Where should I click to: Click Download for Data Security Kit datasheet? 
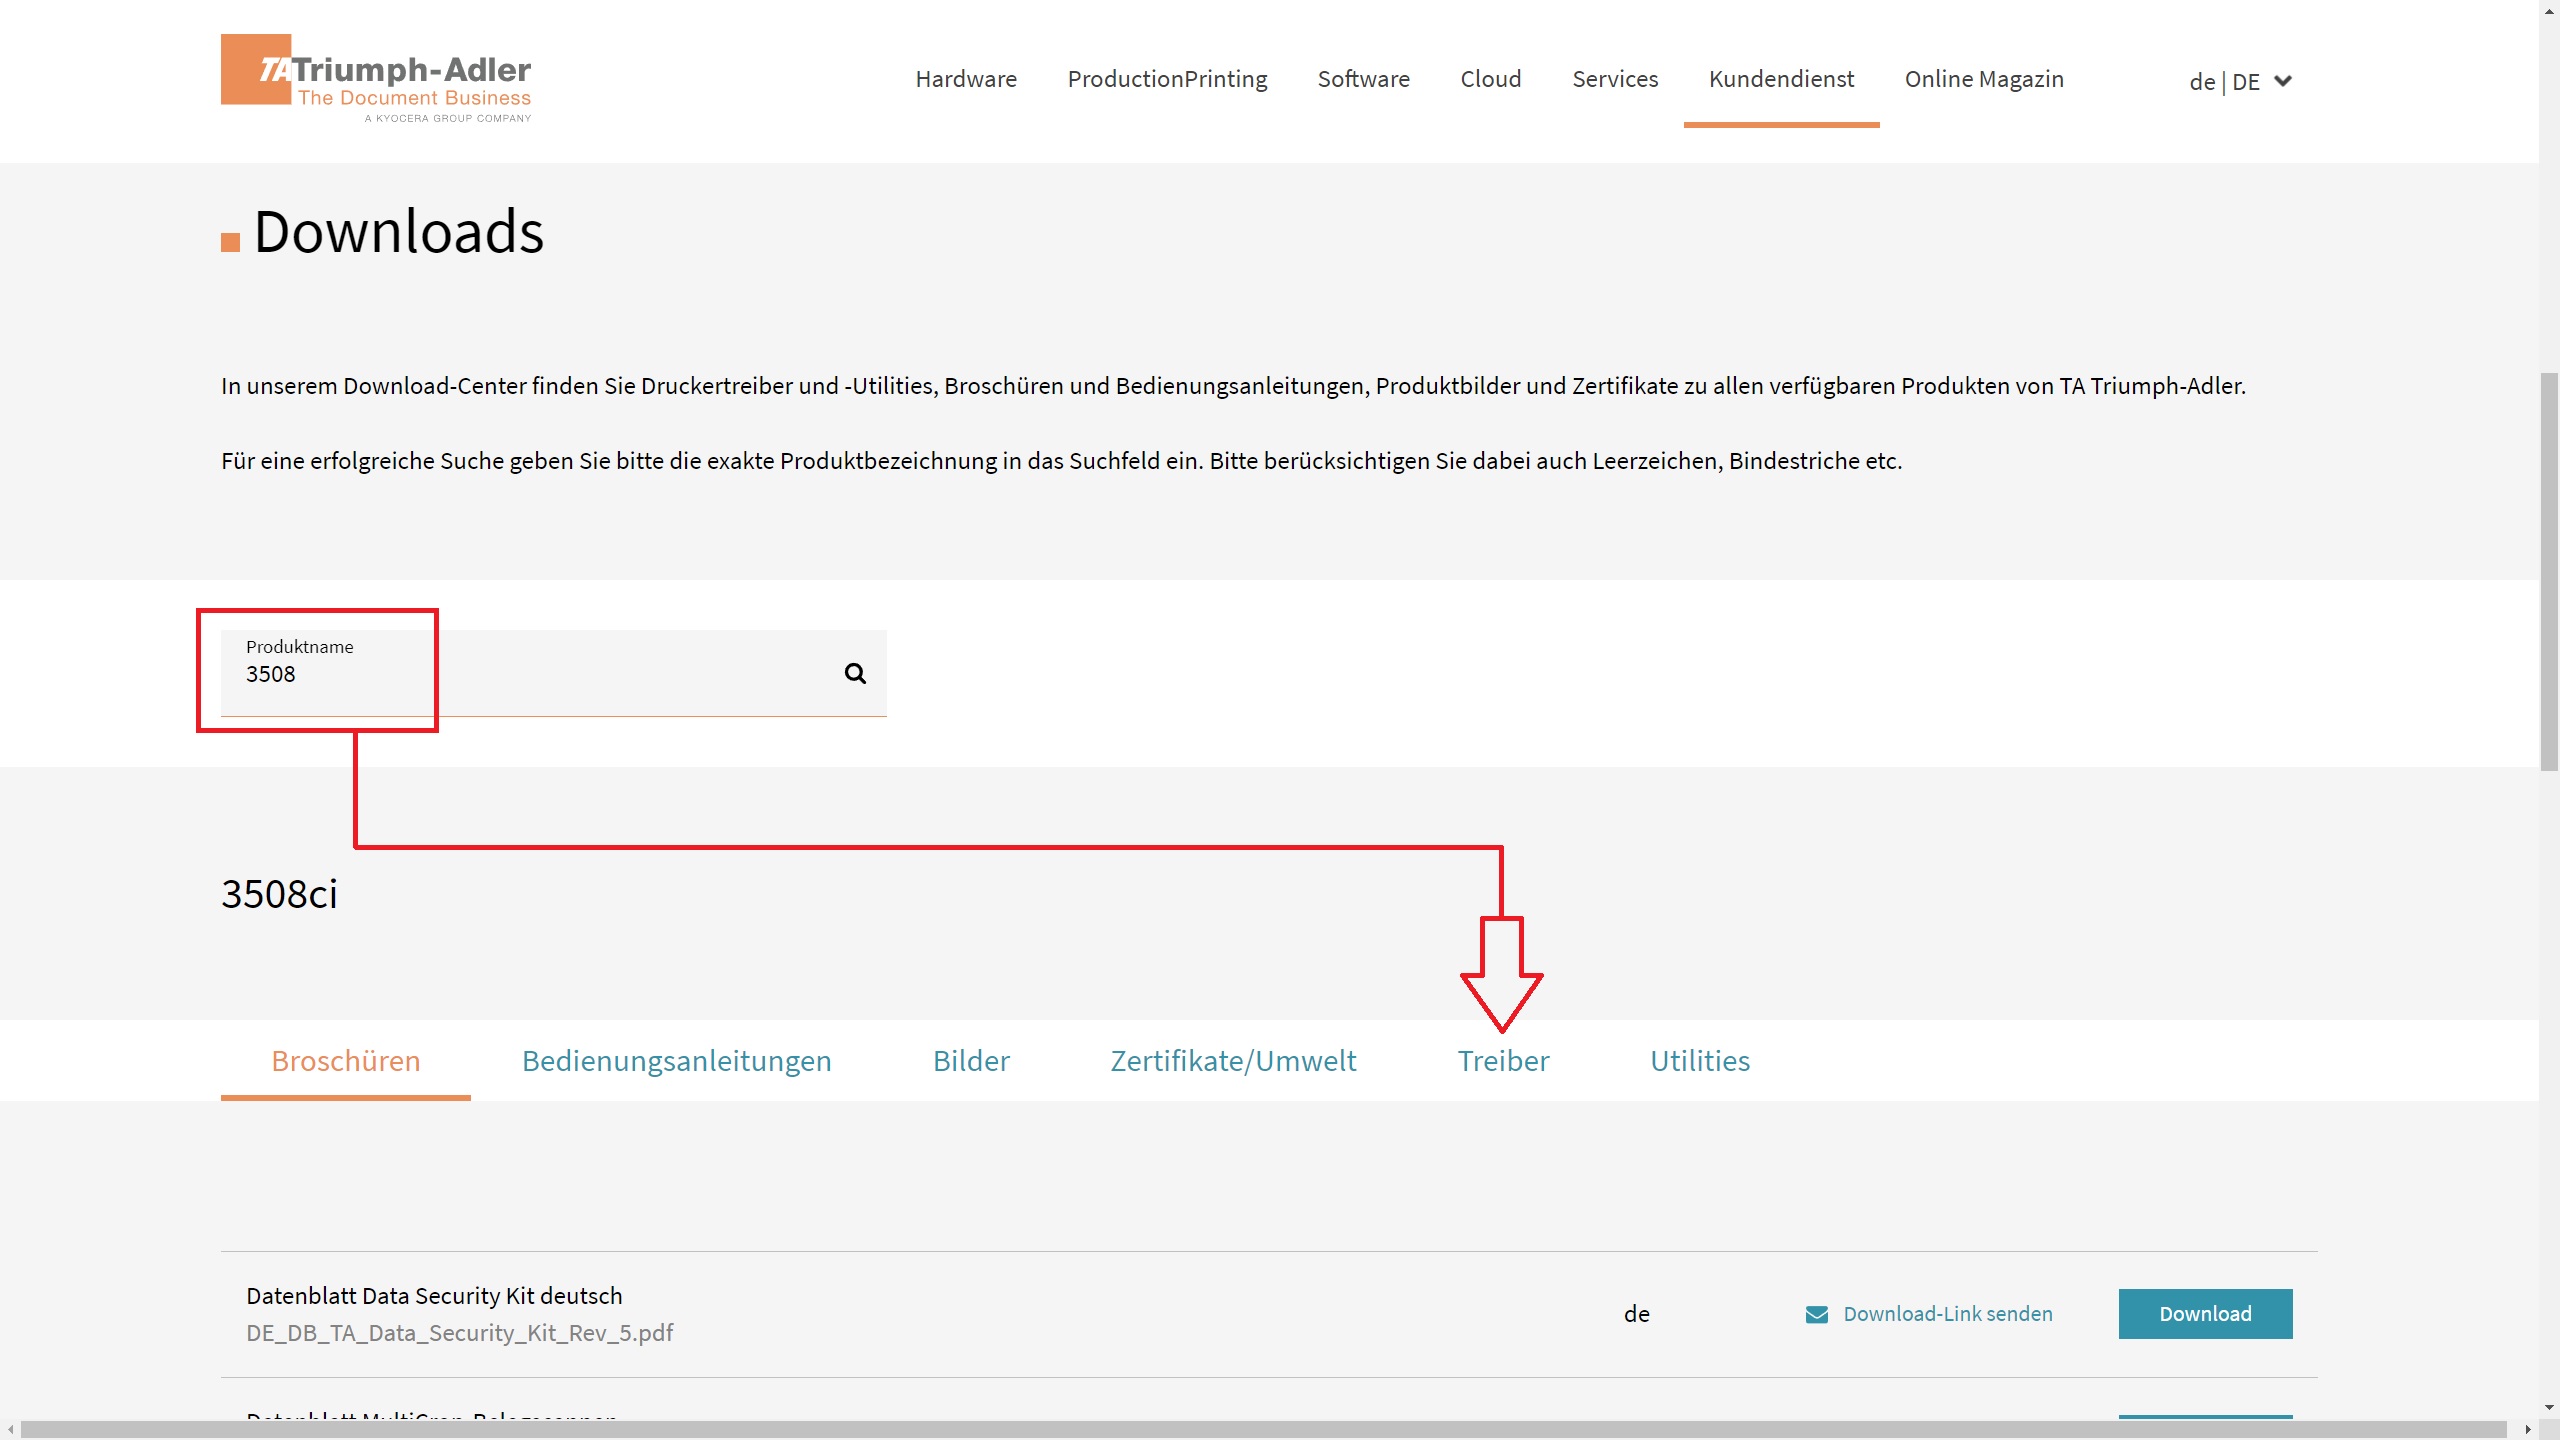[x=2205, y=1314]
